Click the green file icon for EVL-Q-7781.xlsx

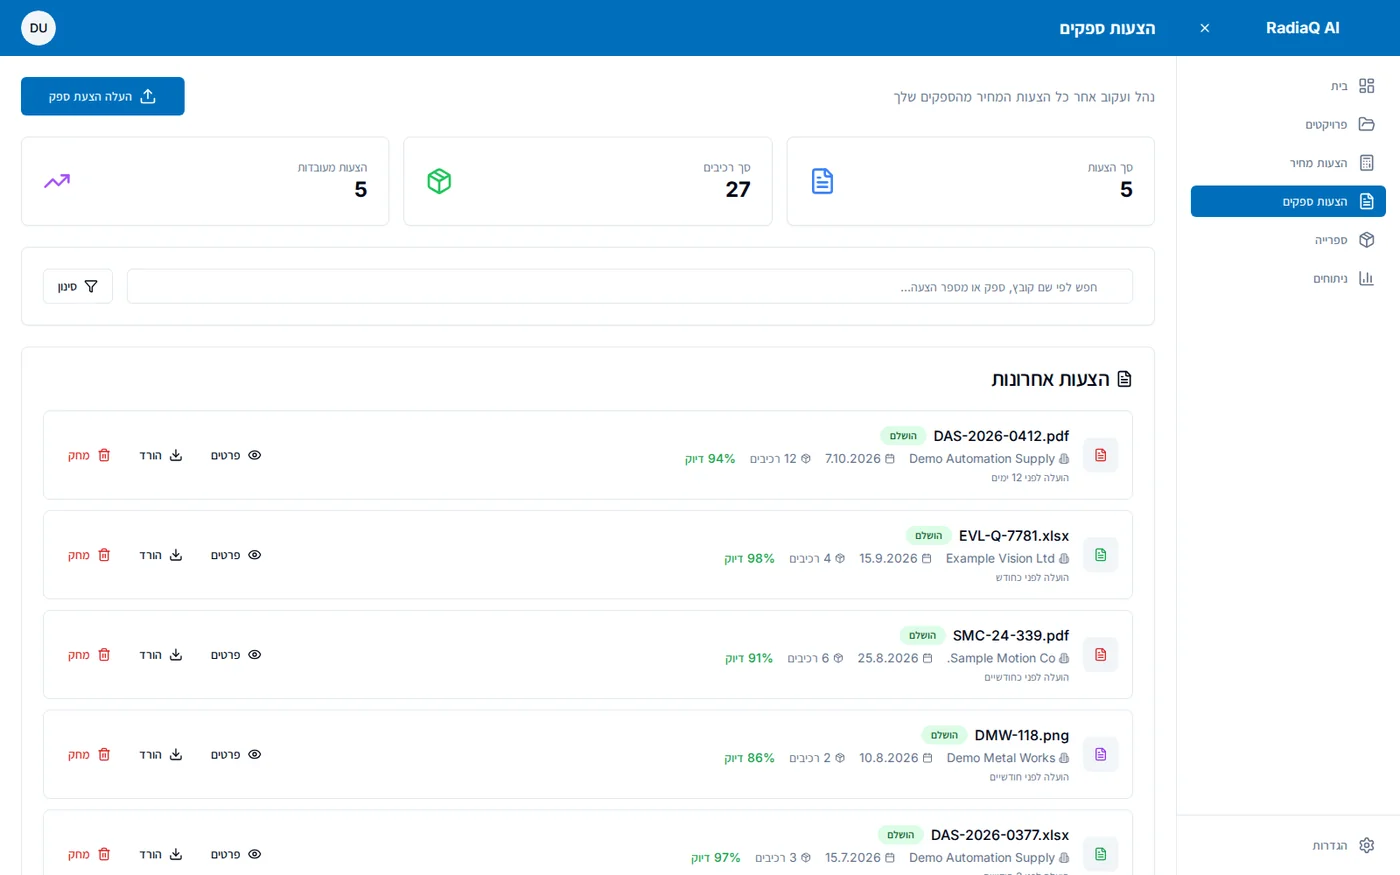[x=1100, y=555]
